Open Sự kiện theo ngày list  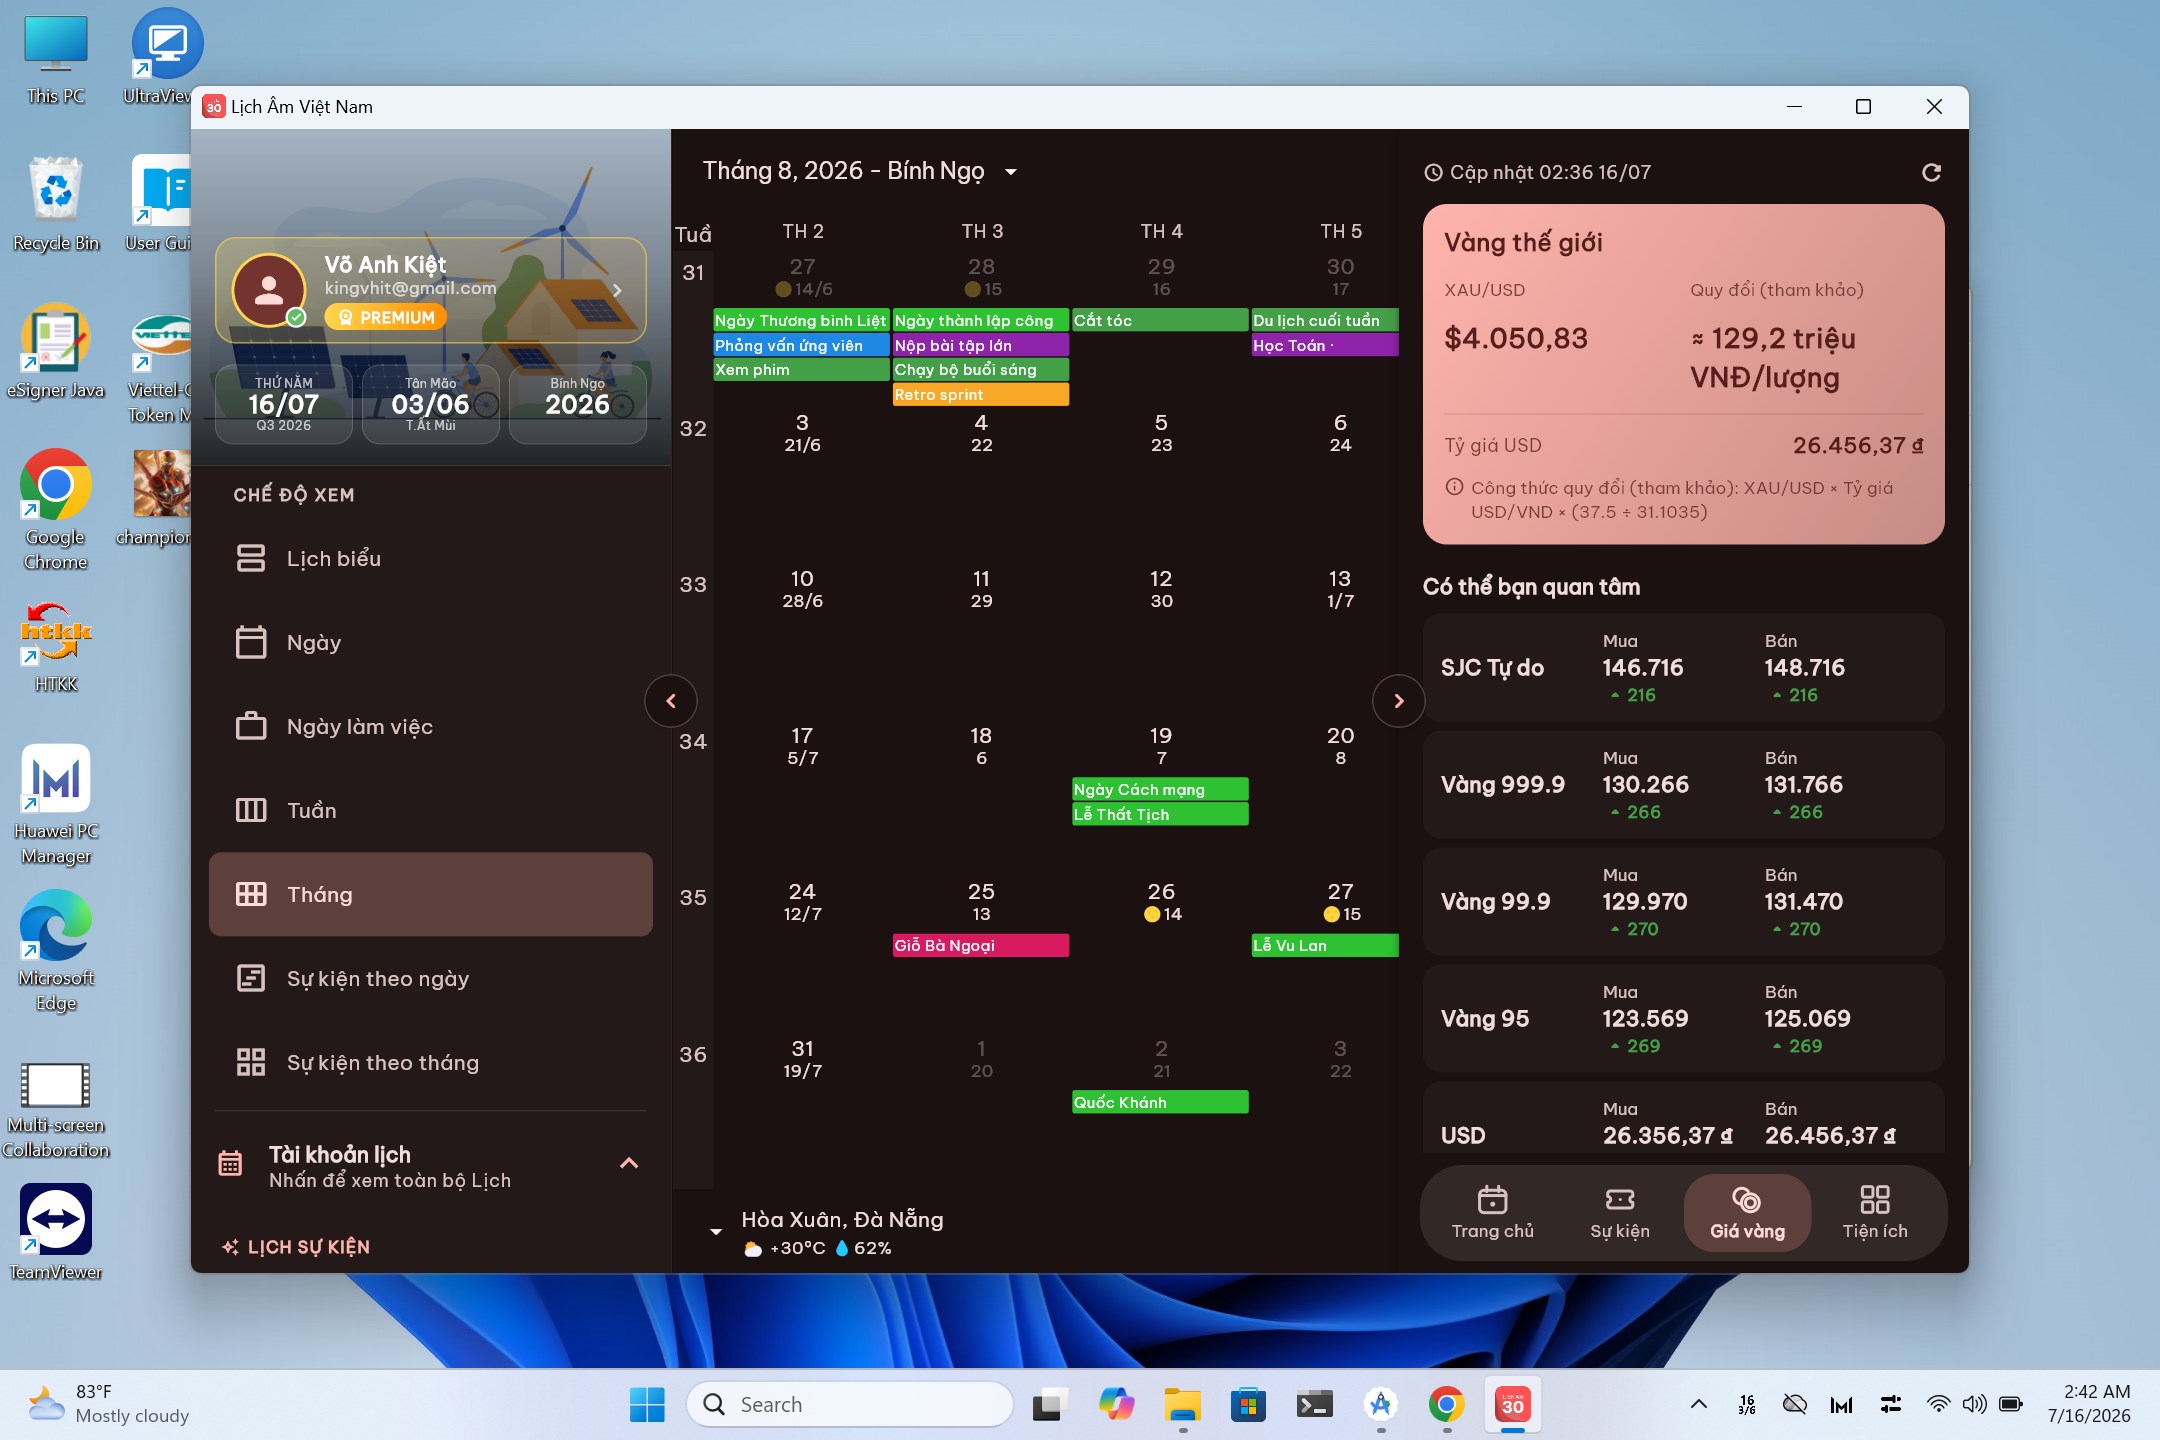pos(430,978)
